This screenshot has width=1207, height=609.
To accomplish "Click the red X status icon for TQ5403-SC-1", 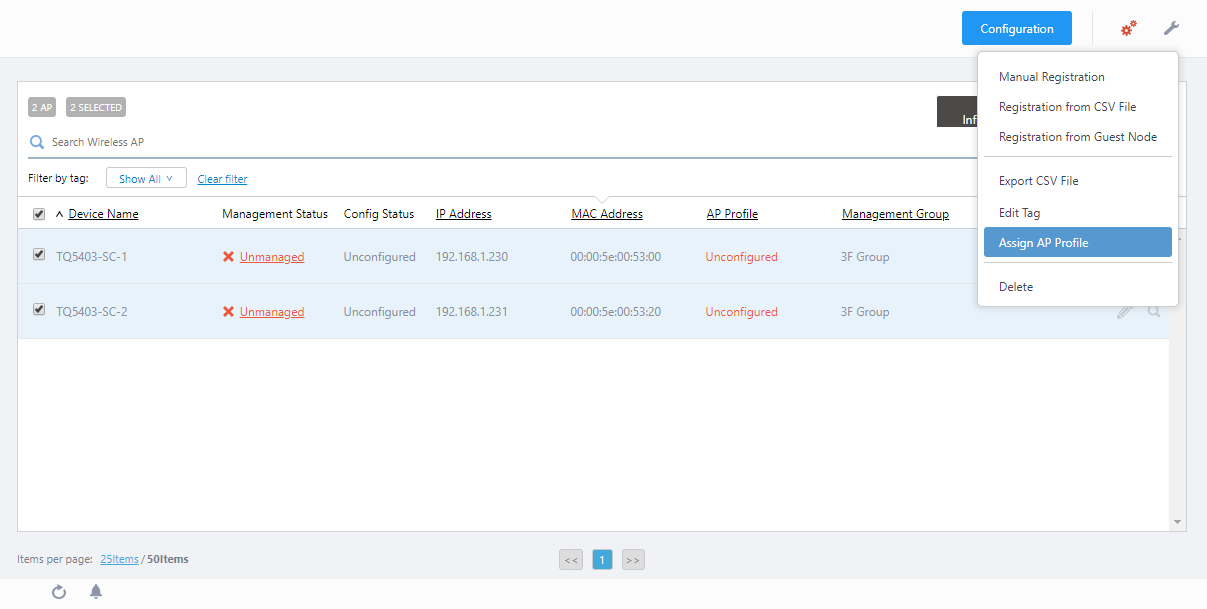I will point(228,257).
